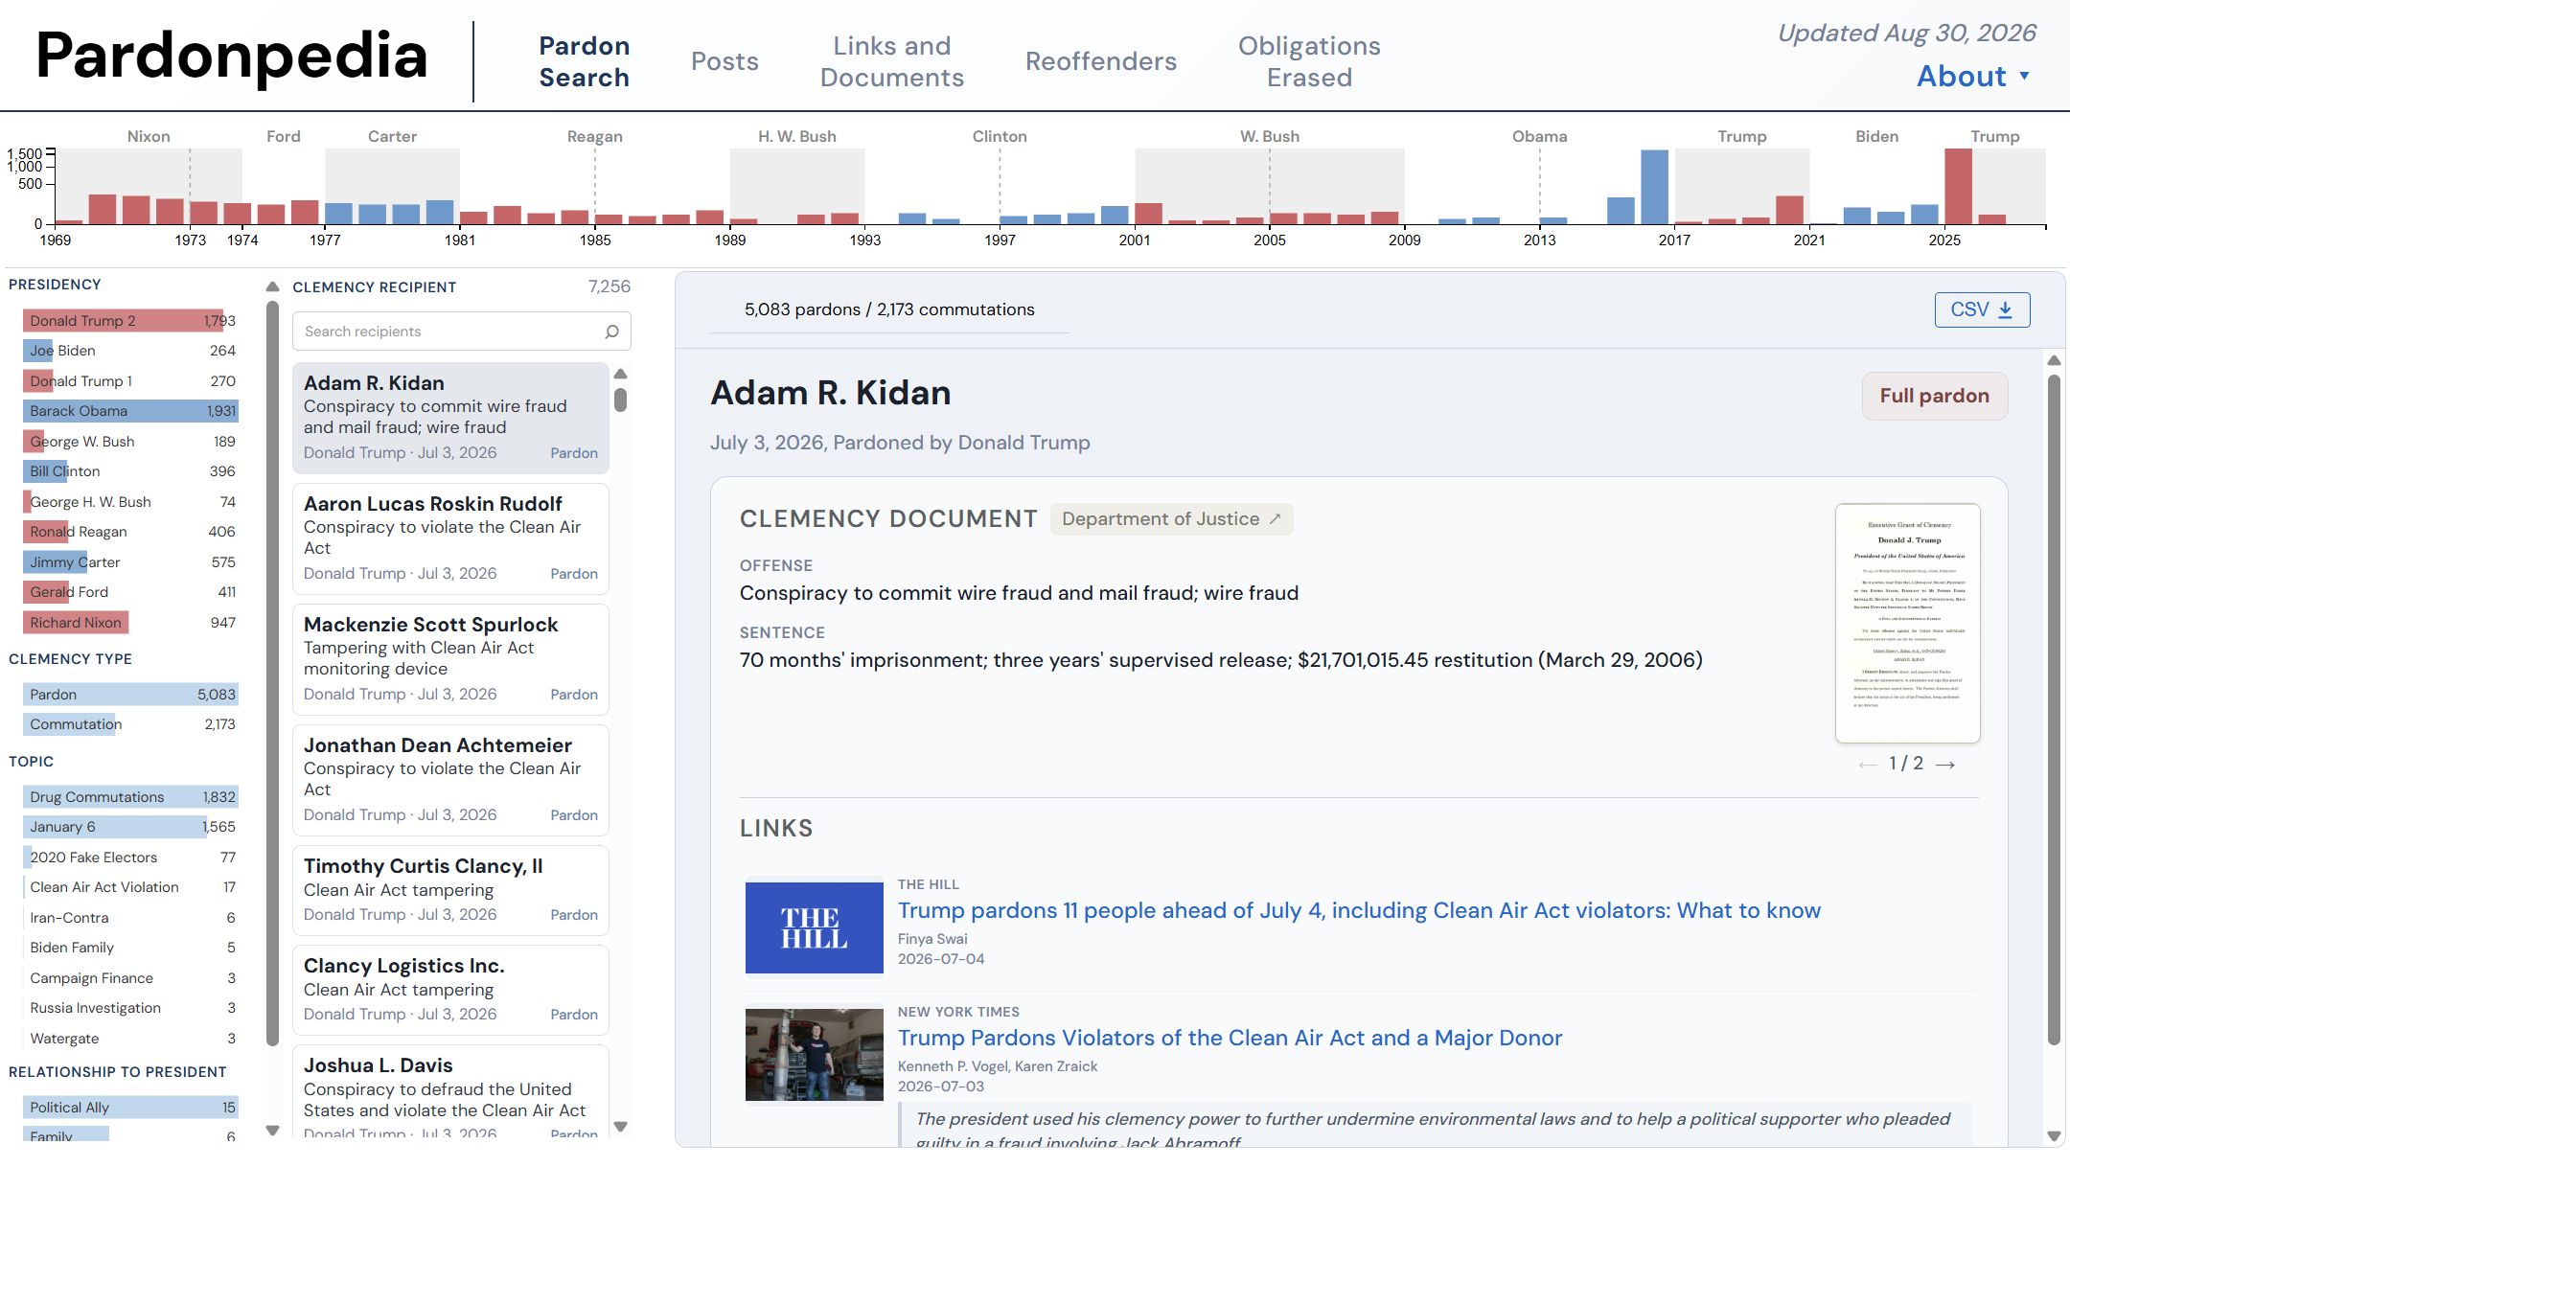
Task: Filter by Barack Obama presidency
Action: (130, 411)
